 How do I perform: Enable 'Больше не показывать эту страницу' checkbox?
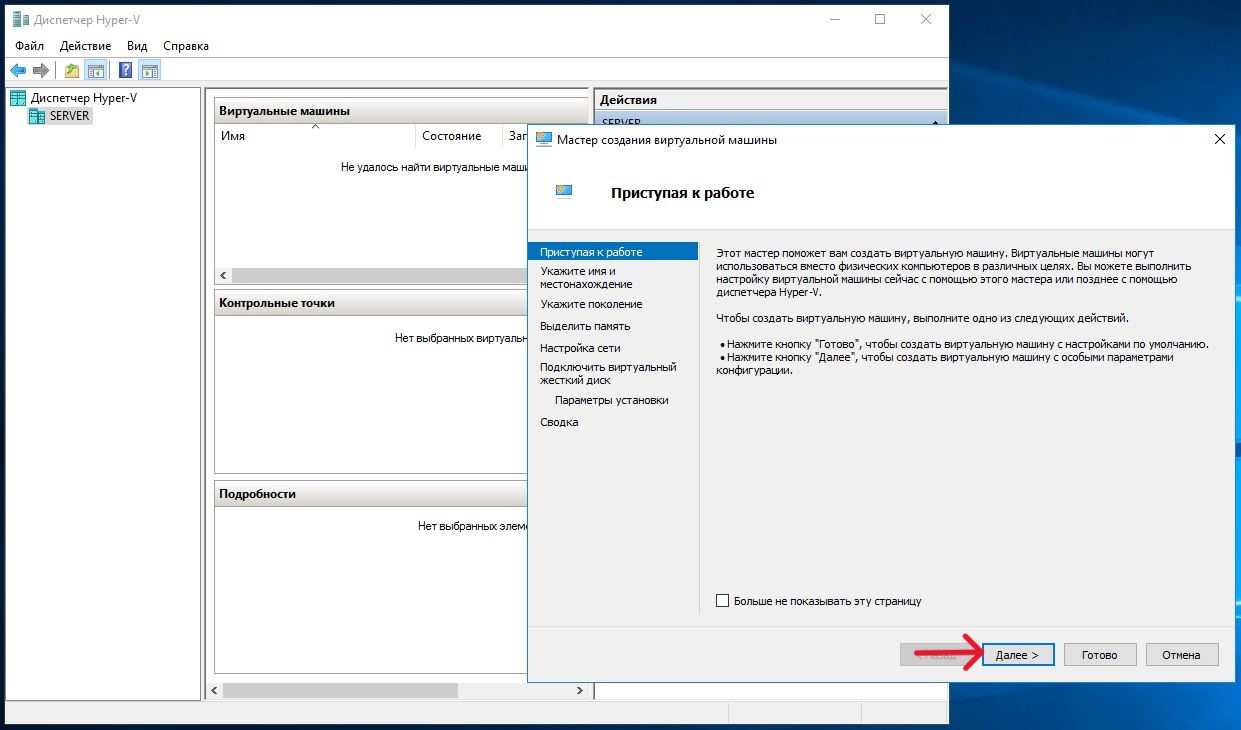click(723, 601)
